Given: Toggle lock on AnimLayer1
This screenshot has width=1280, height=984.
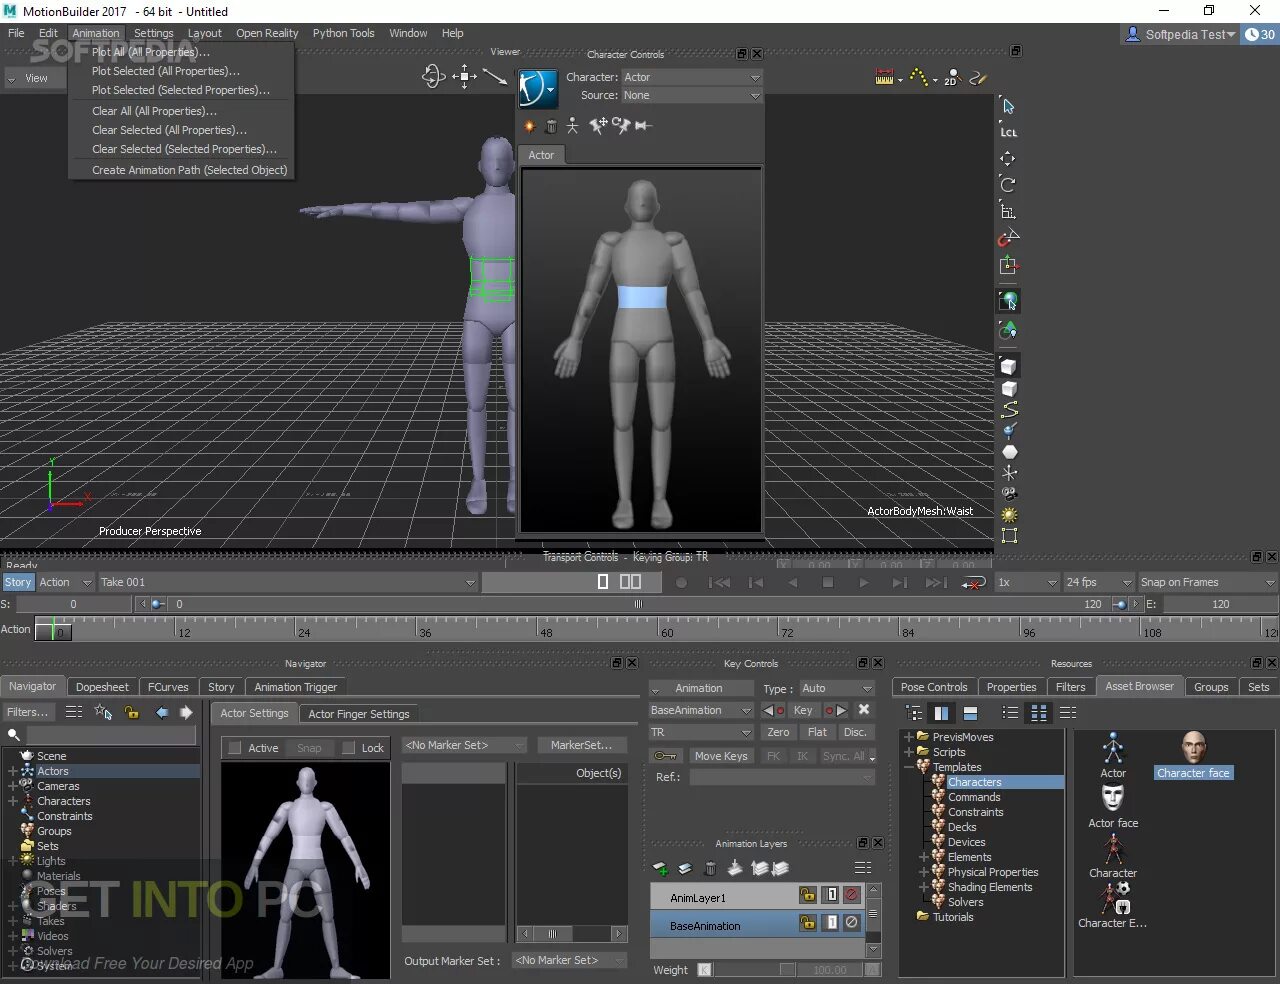Looking at the screenshot, I should coord(808,895).
